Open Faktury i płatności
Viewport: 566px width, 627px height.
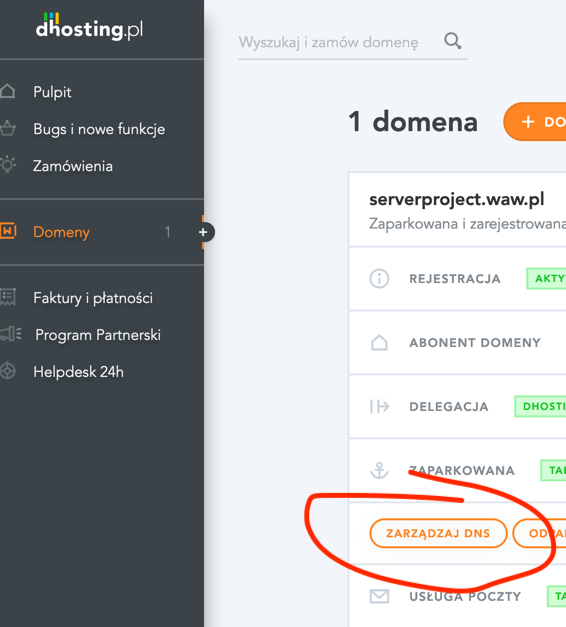tap(93, 298)
